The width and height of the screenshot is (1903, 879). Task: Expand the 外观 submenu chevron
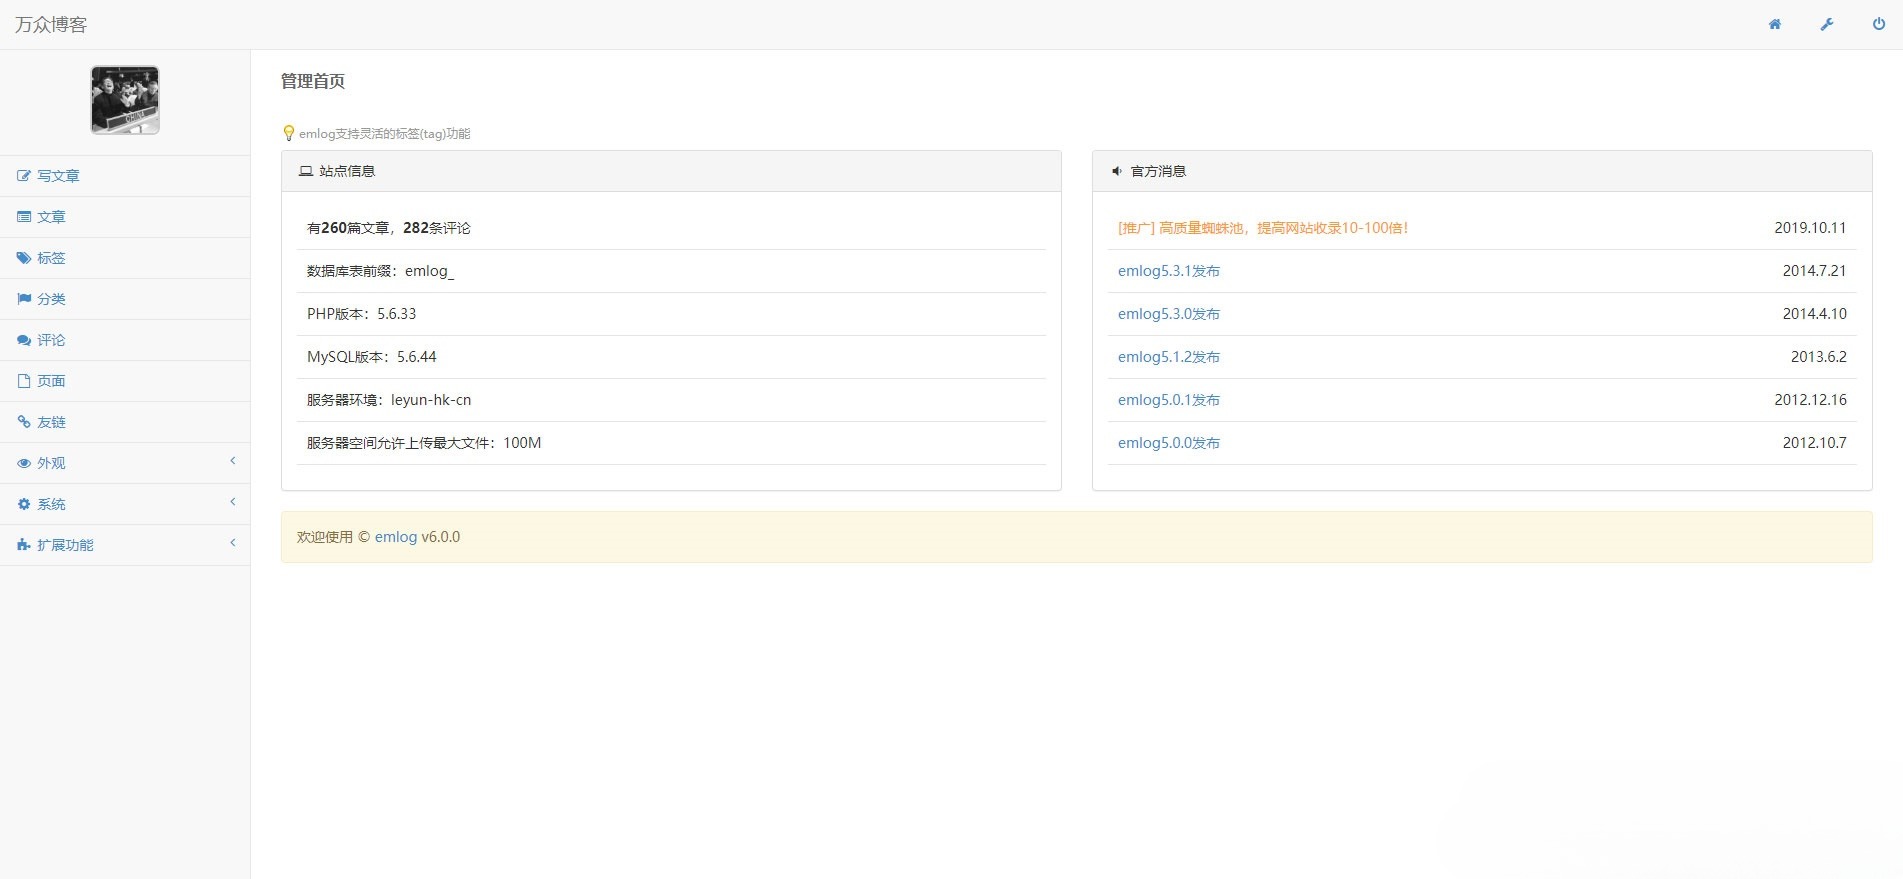click(x=233, y=461)
